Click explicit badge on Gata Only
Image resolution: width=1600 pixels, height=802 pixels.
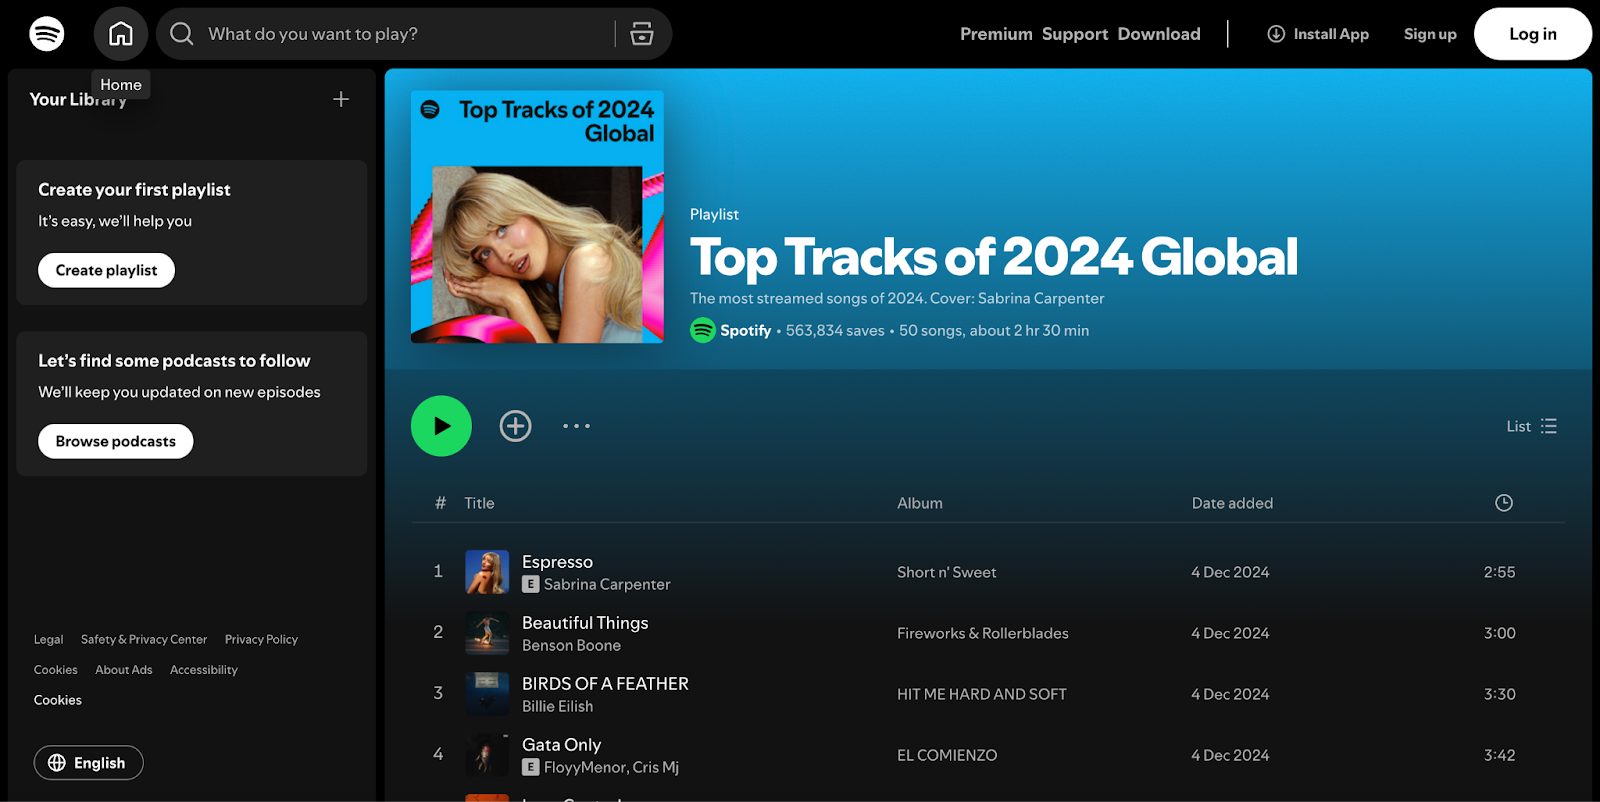click(531, 767)
